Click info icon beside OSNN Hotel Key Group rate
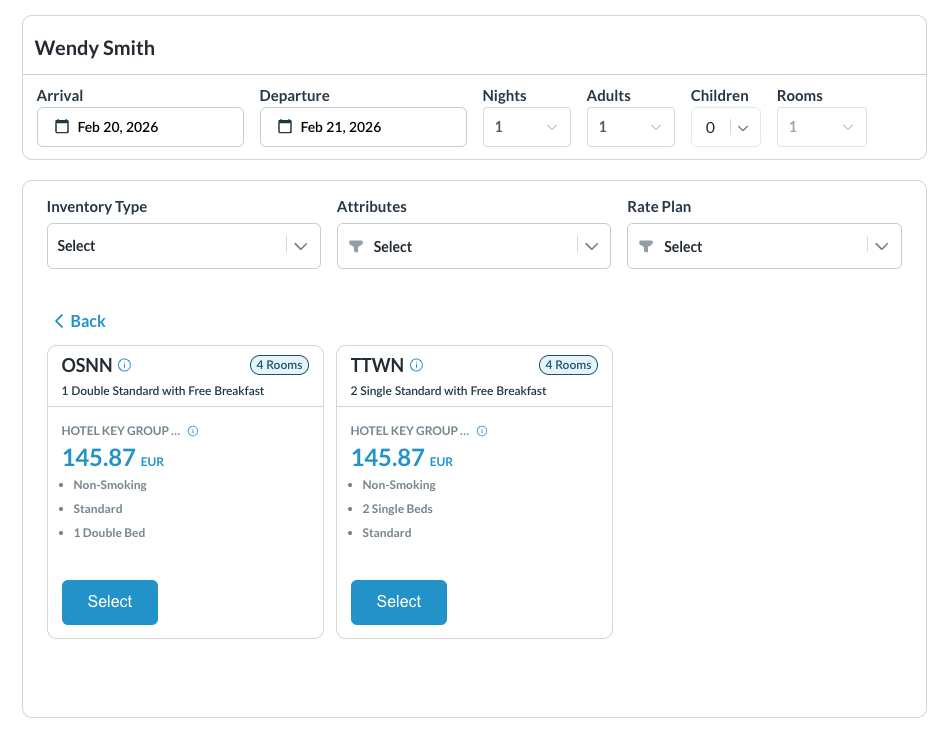The height and width of the screenshot is (735, 947). click(x=193, y=431)
